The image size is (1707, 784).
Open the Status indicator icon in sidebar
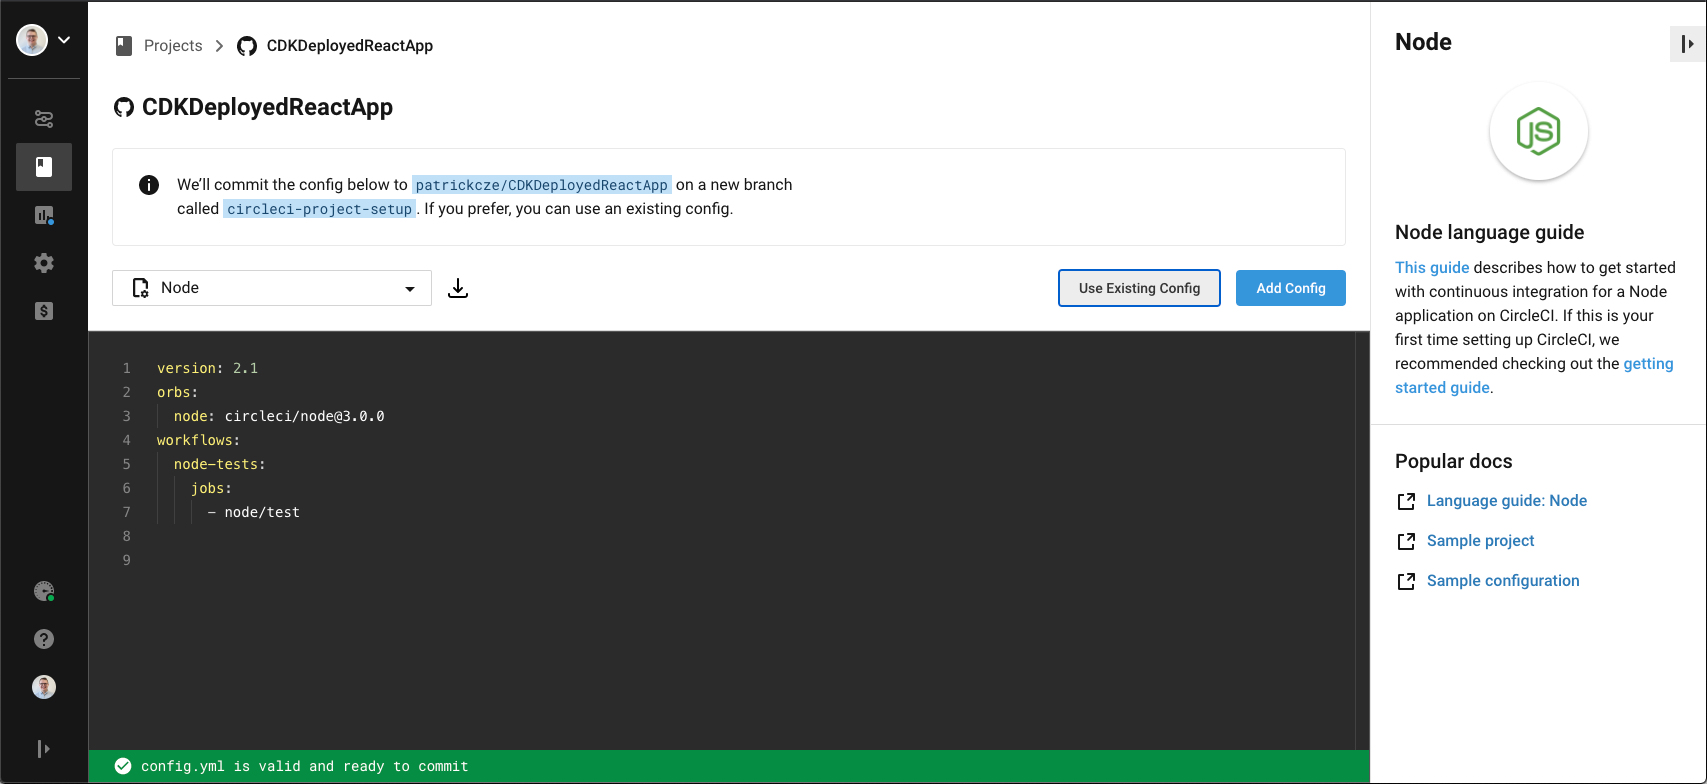(44, 591)
